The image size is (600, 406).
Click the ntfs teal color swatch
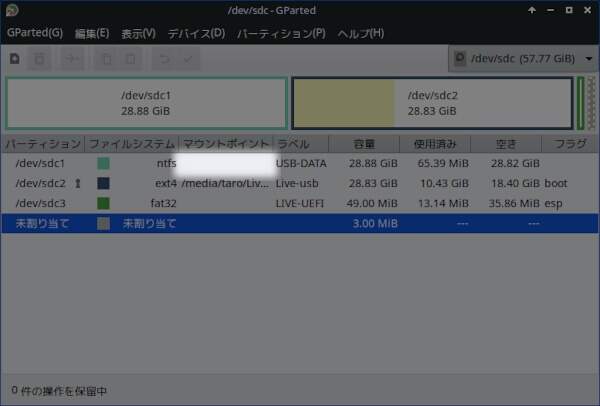coord(103,163)
